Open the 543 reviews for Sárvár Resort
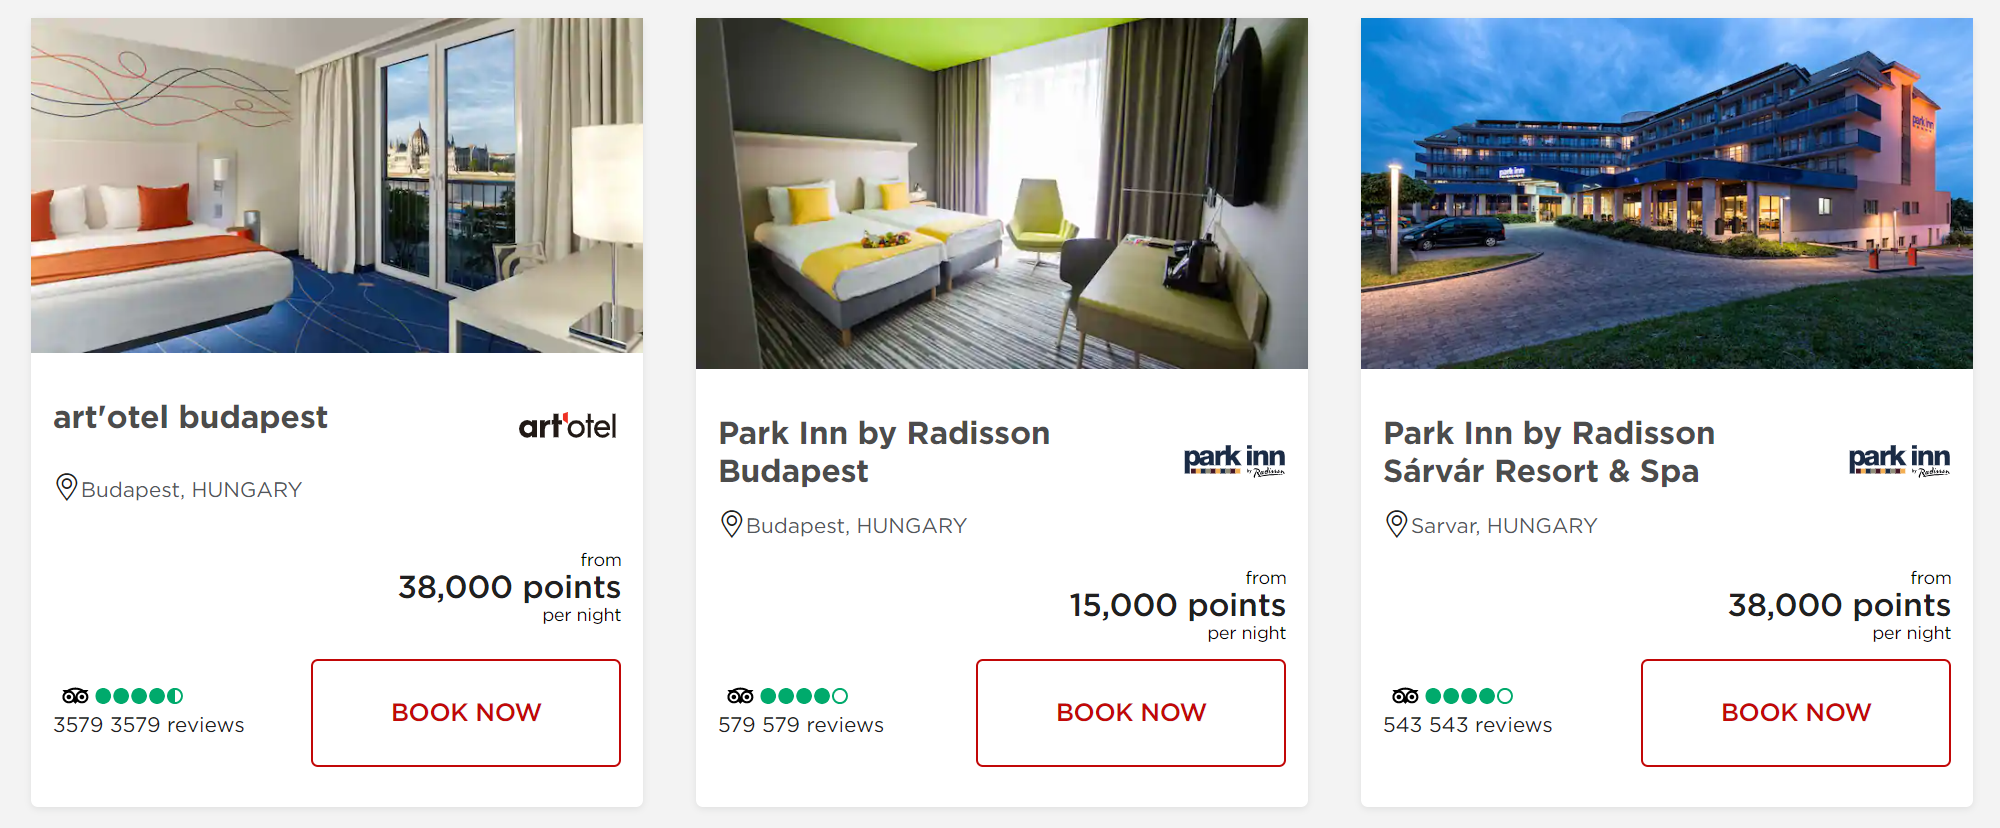 point(1468,724)
